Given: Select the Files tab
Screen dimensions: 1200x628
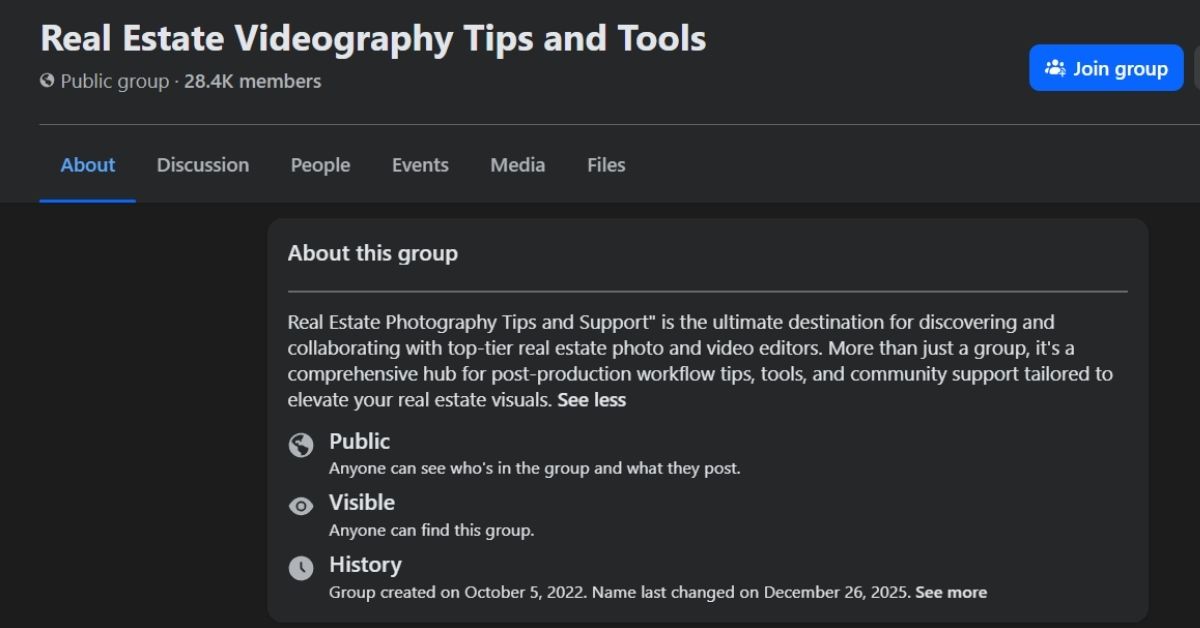Looking at the screenshot, I should tap(606, 165).
